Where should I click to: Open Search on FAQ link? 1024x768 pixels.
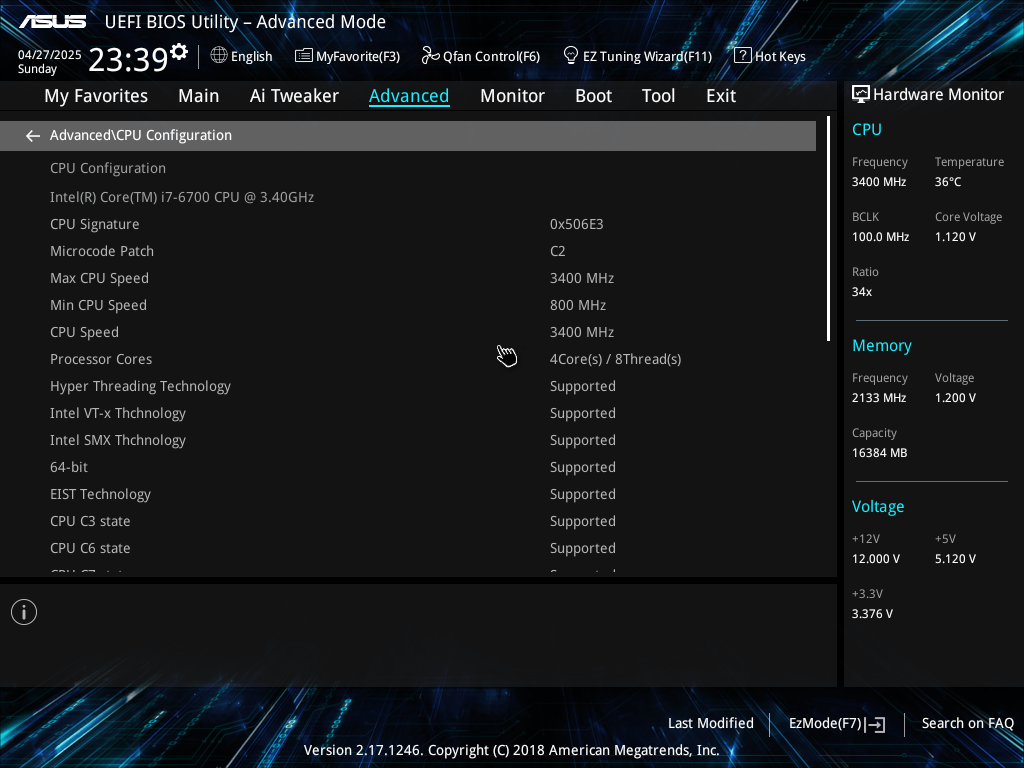tap(967, 724)
